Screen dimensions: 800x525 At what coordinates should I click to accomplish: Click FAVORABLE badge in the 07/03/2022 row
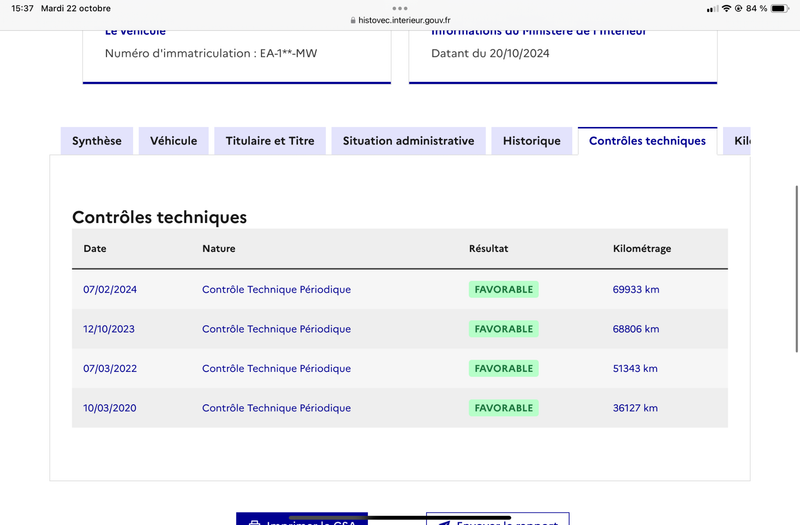(x=504, y=368)
